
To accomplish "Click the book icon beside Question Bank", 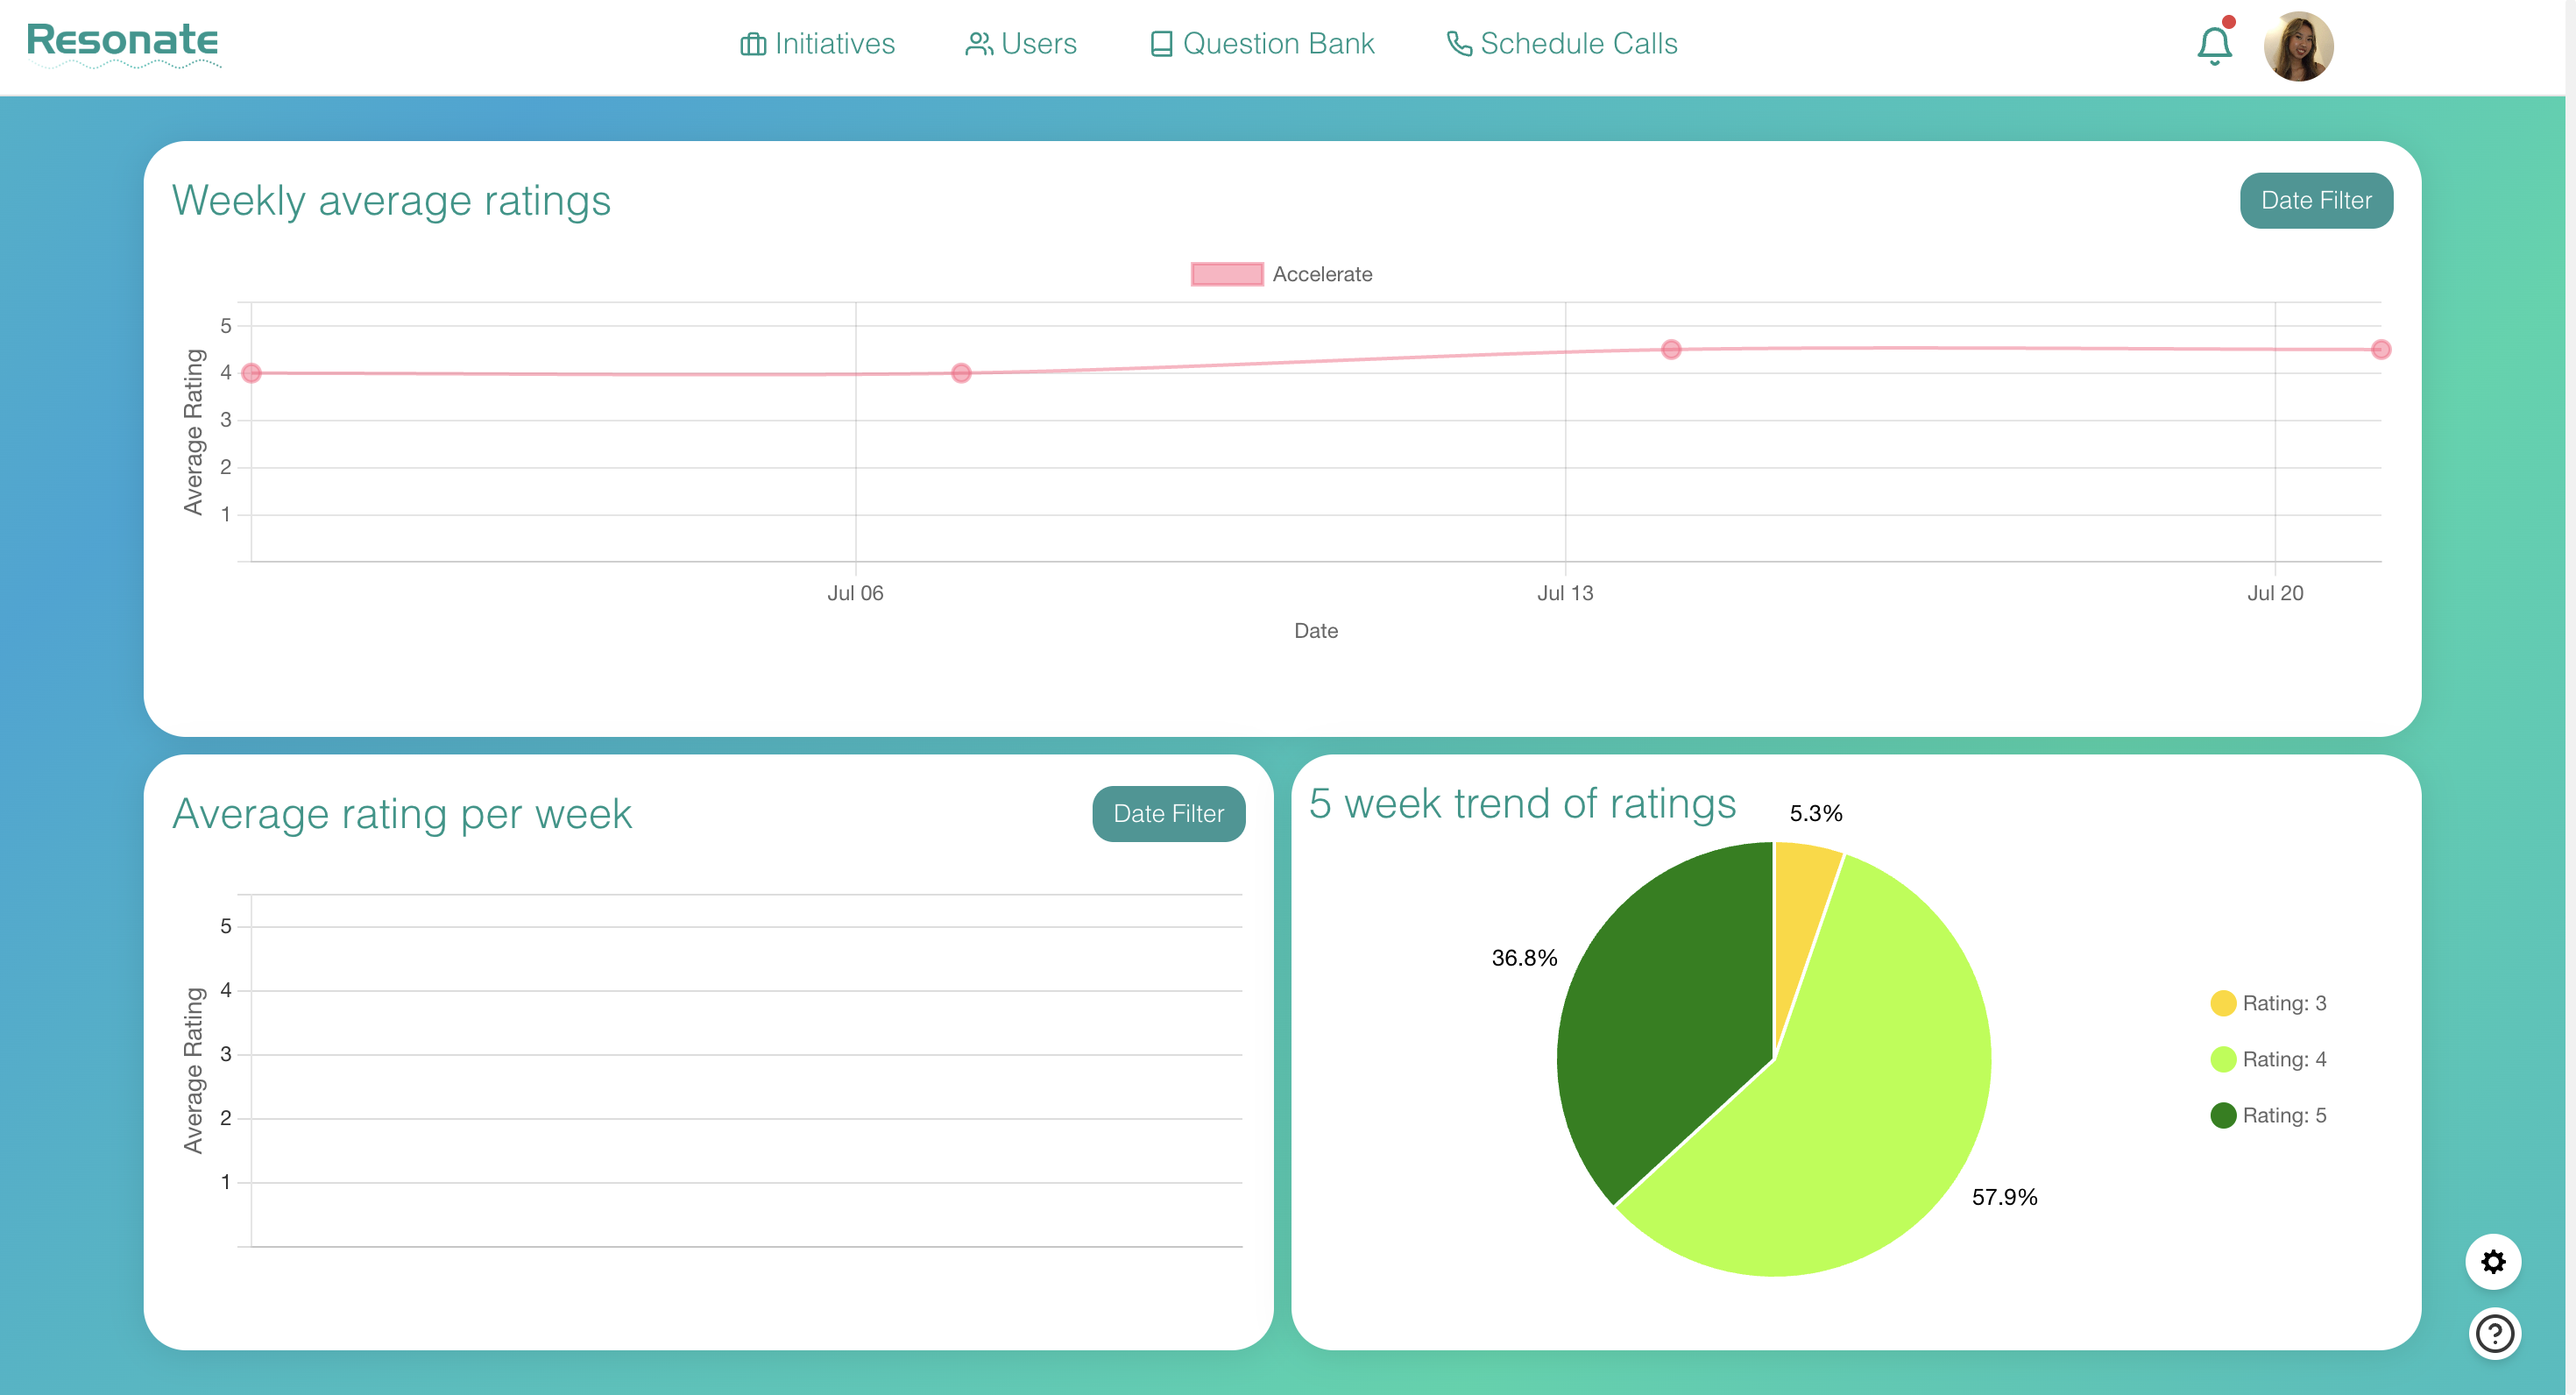I will click(1160, 45).
